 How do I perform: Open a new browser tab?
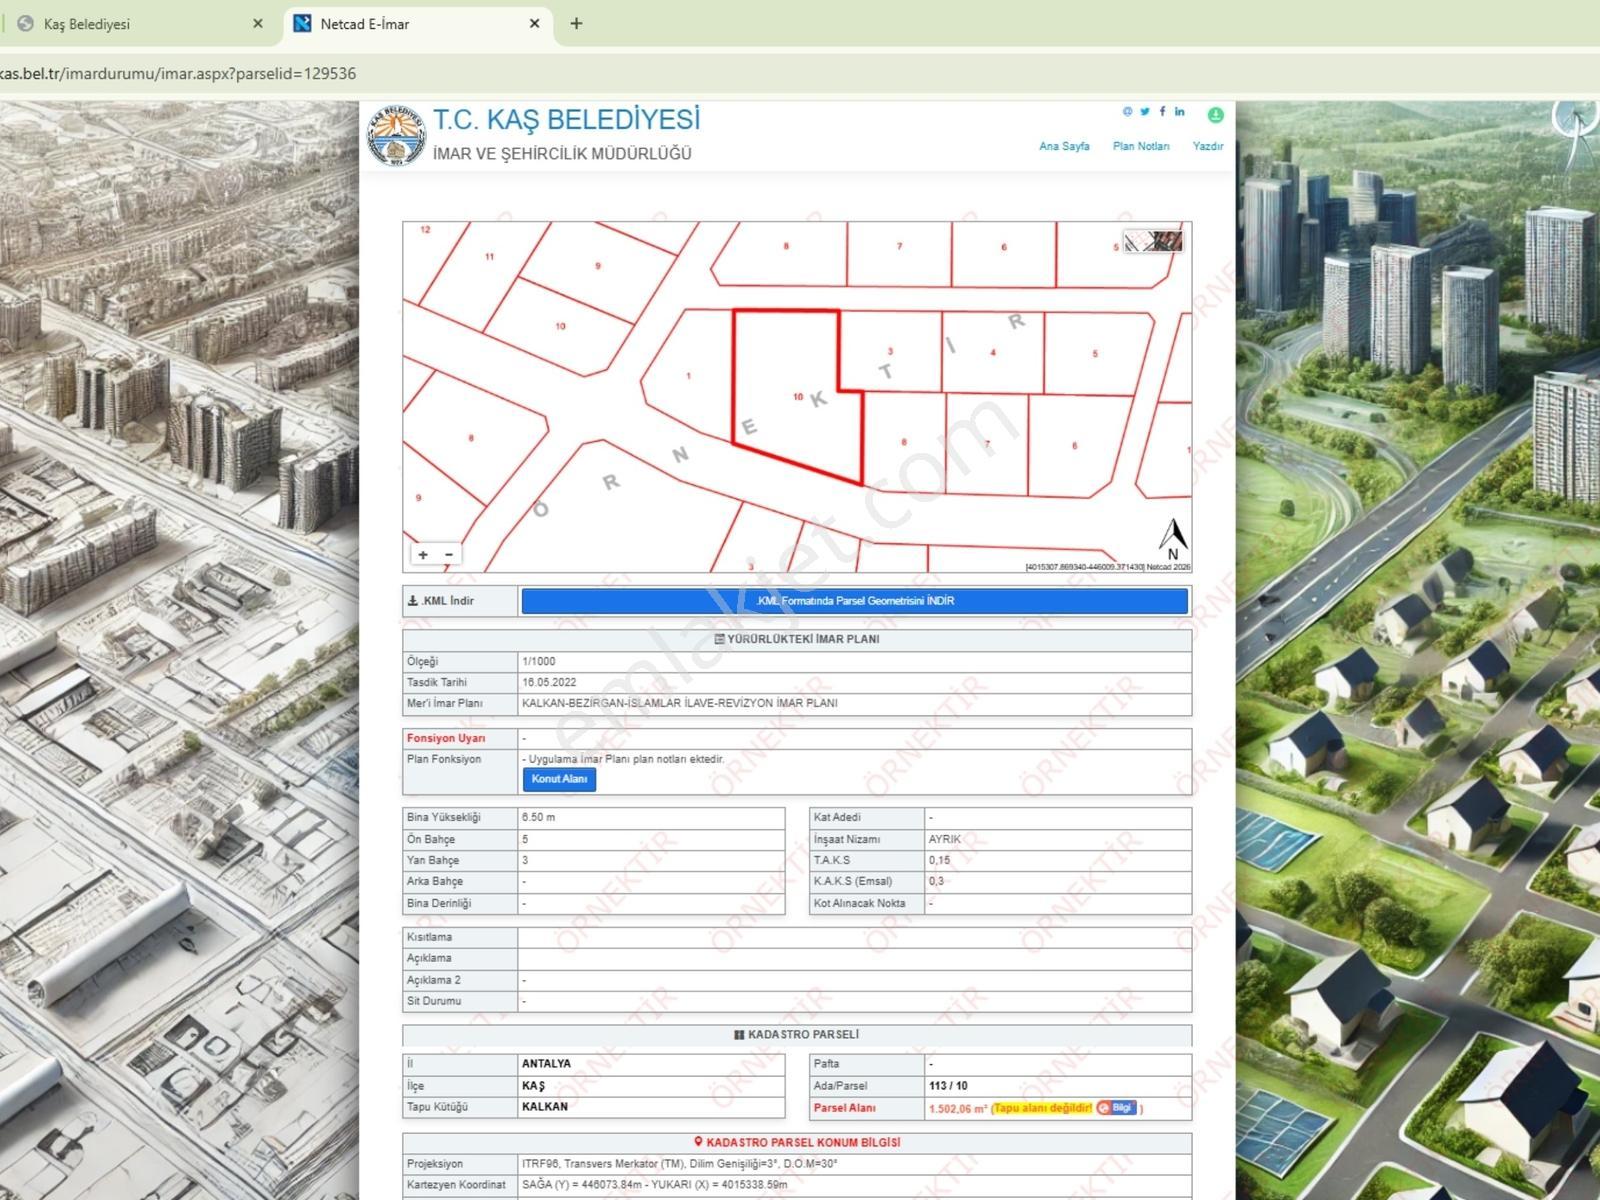click(x=576, y=24)
